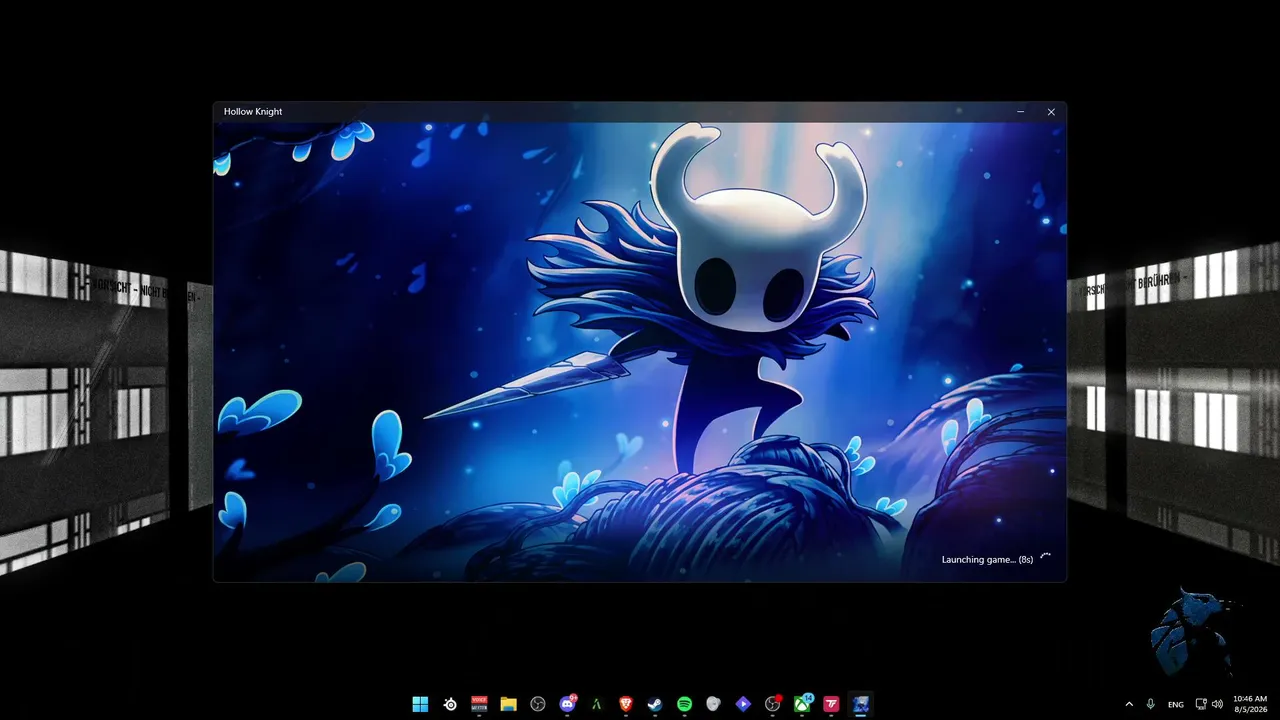Image resolution: width=1280 pixels, height=720 pixels.
Task: Open the clock showing 10:46 AM
Action: tap(1250, 704)
